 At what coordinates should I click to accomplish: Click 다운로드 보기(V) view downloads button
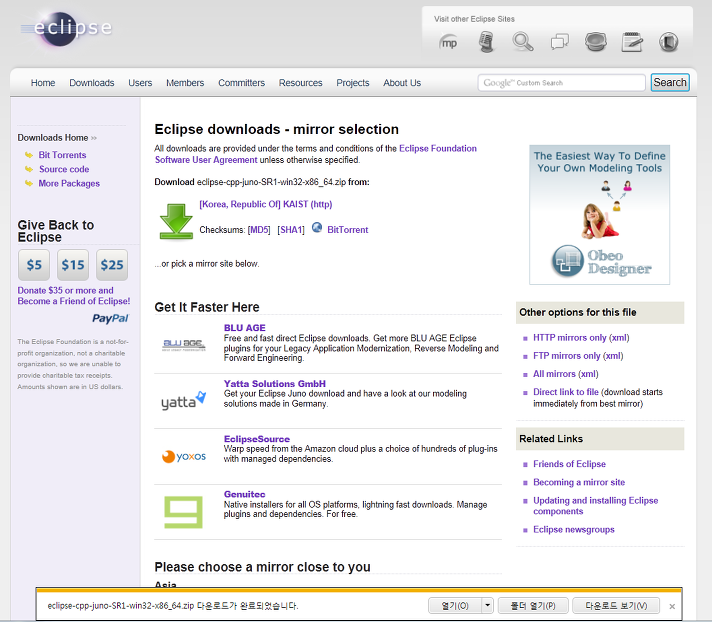[616, 606]
